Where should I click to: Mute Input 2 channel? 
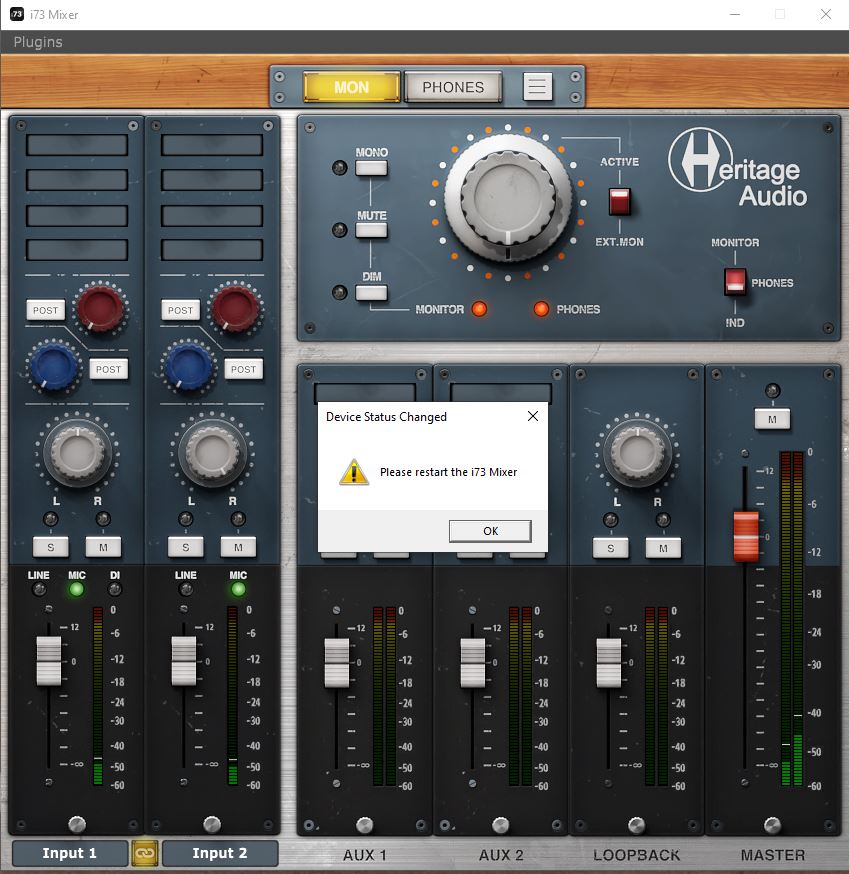(x=238, y=547)
